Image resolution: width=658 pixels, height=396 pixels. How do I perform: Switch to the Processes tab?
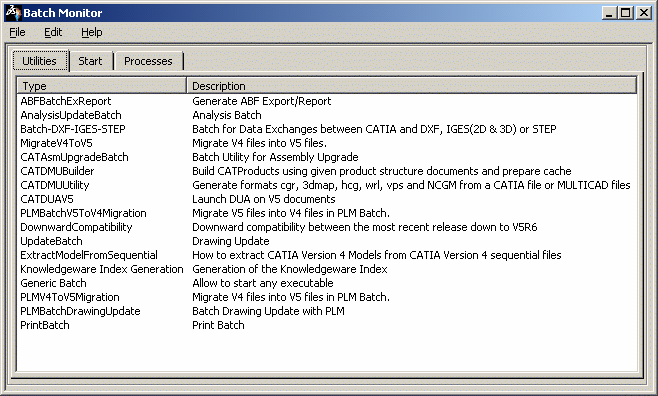[148, 61]
